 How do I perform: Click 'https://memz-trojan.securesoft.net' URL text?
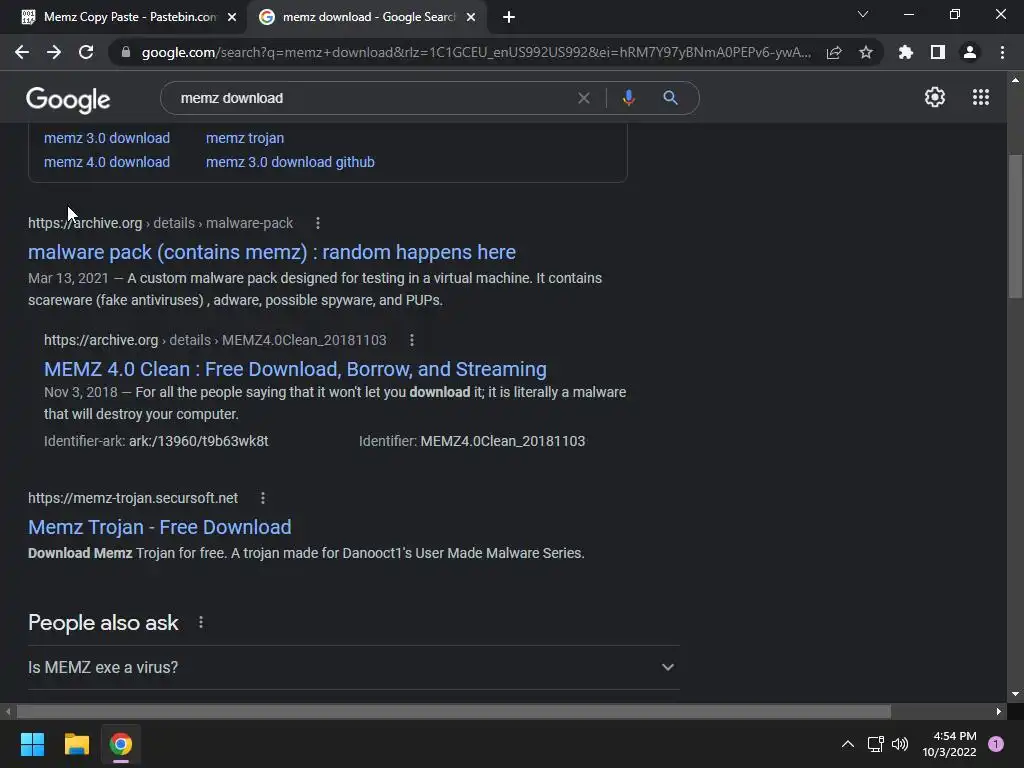click(x=133, y=498)
